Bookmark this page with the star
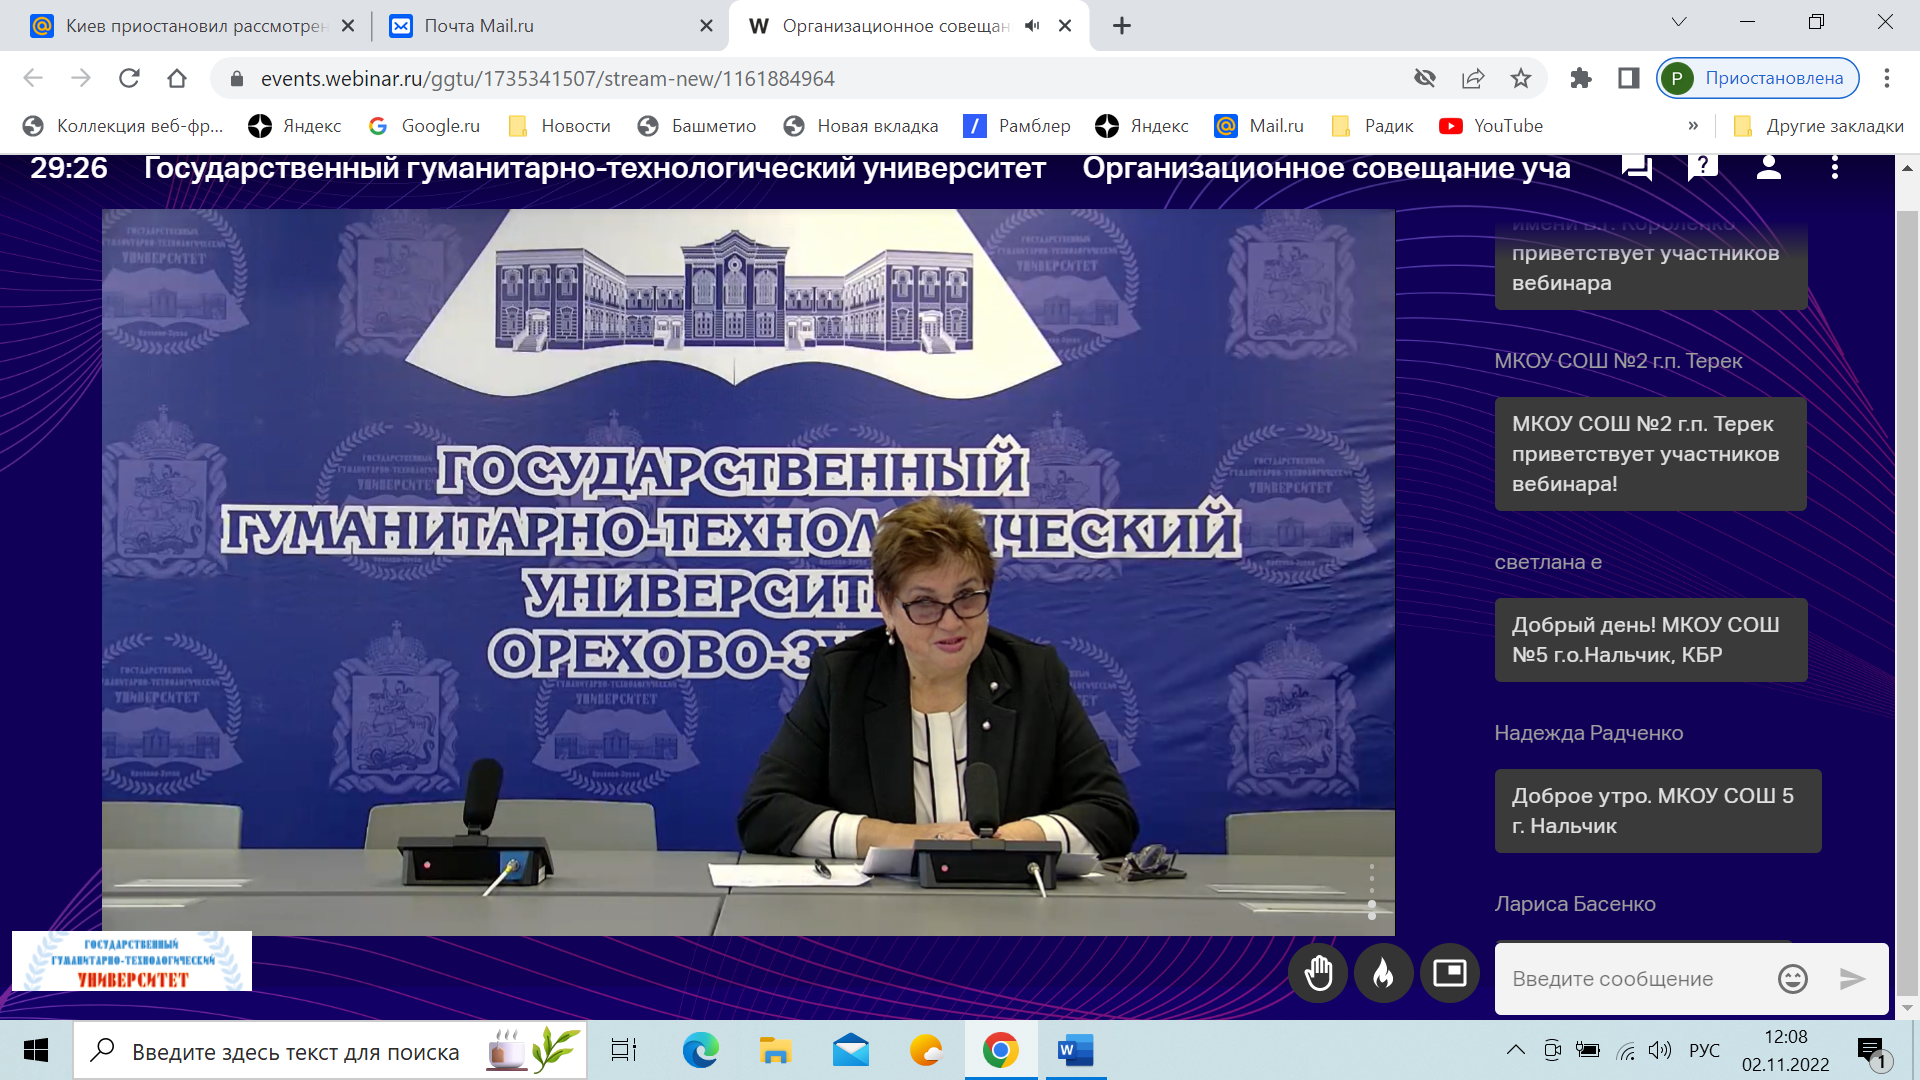 coord(1521,78)
